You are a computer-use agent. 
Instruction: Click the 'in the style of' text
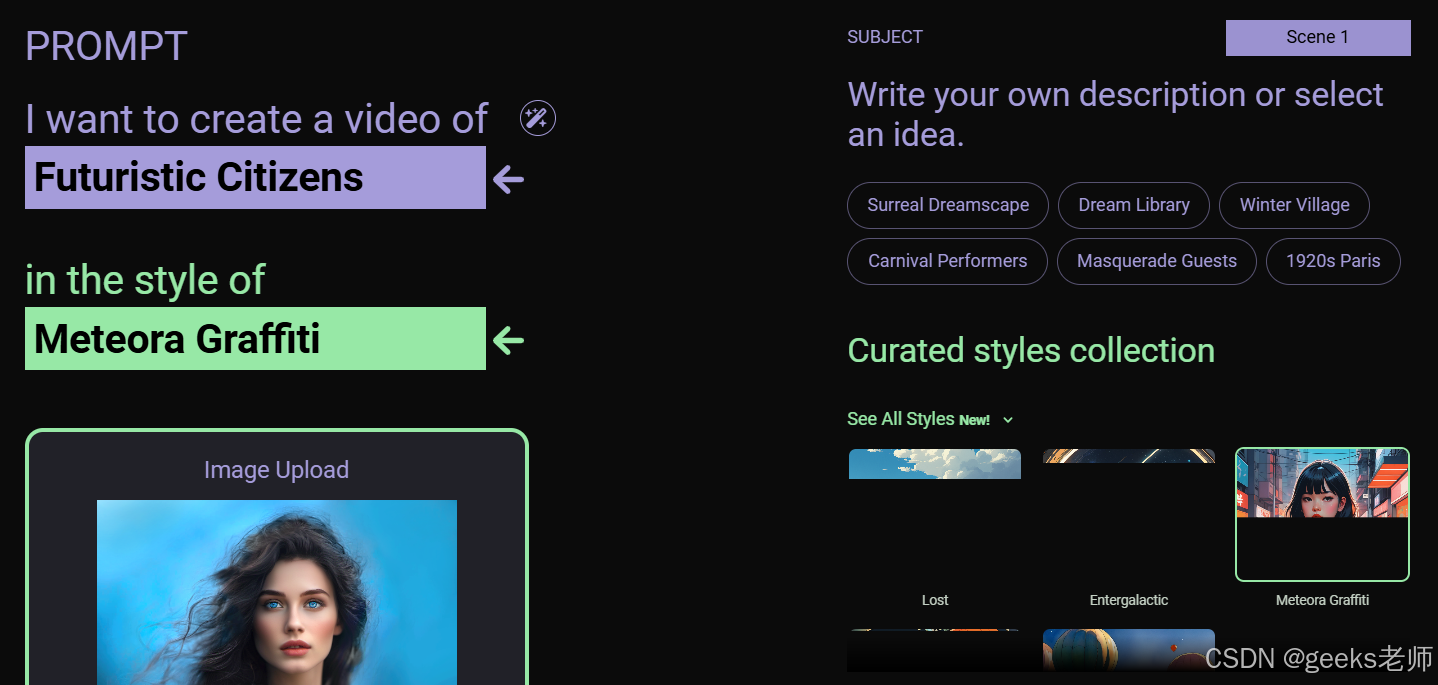click(145, 280)
